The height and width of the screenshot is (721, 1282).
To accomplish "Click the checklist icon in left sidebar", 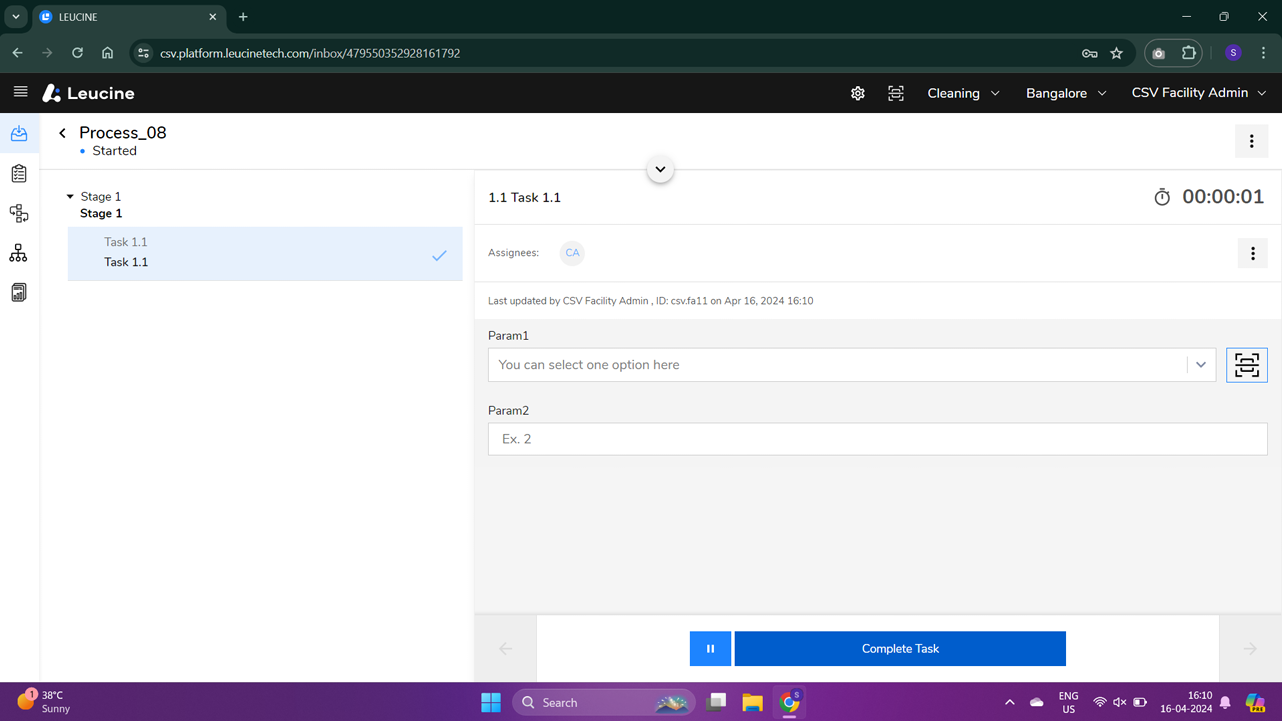I will (19, 174).
